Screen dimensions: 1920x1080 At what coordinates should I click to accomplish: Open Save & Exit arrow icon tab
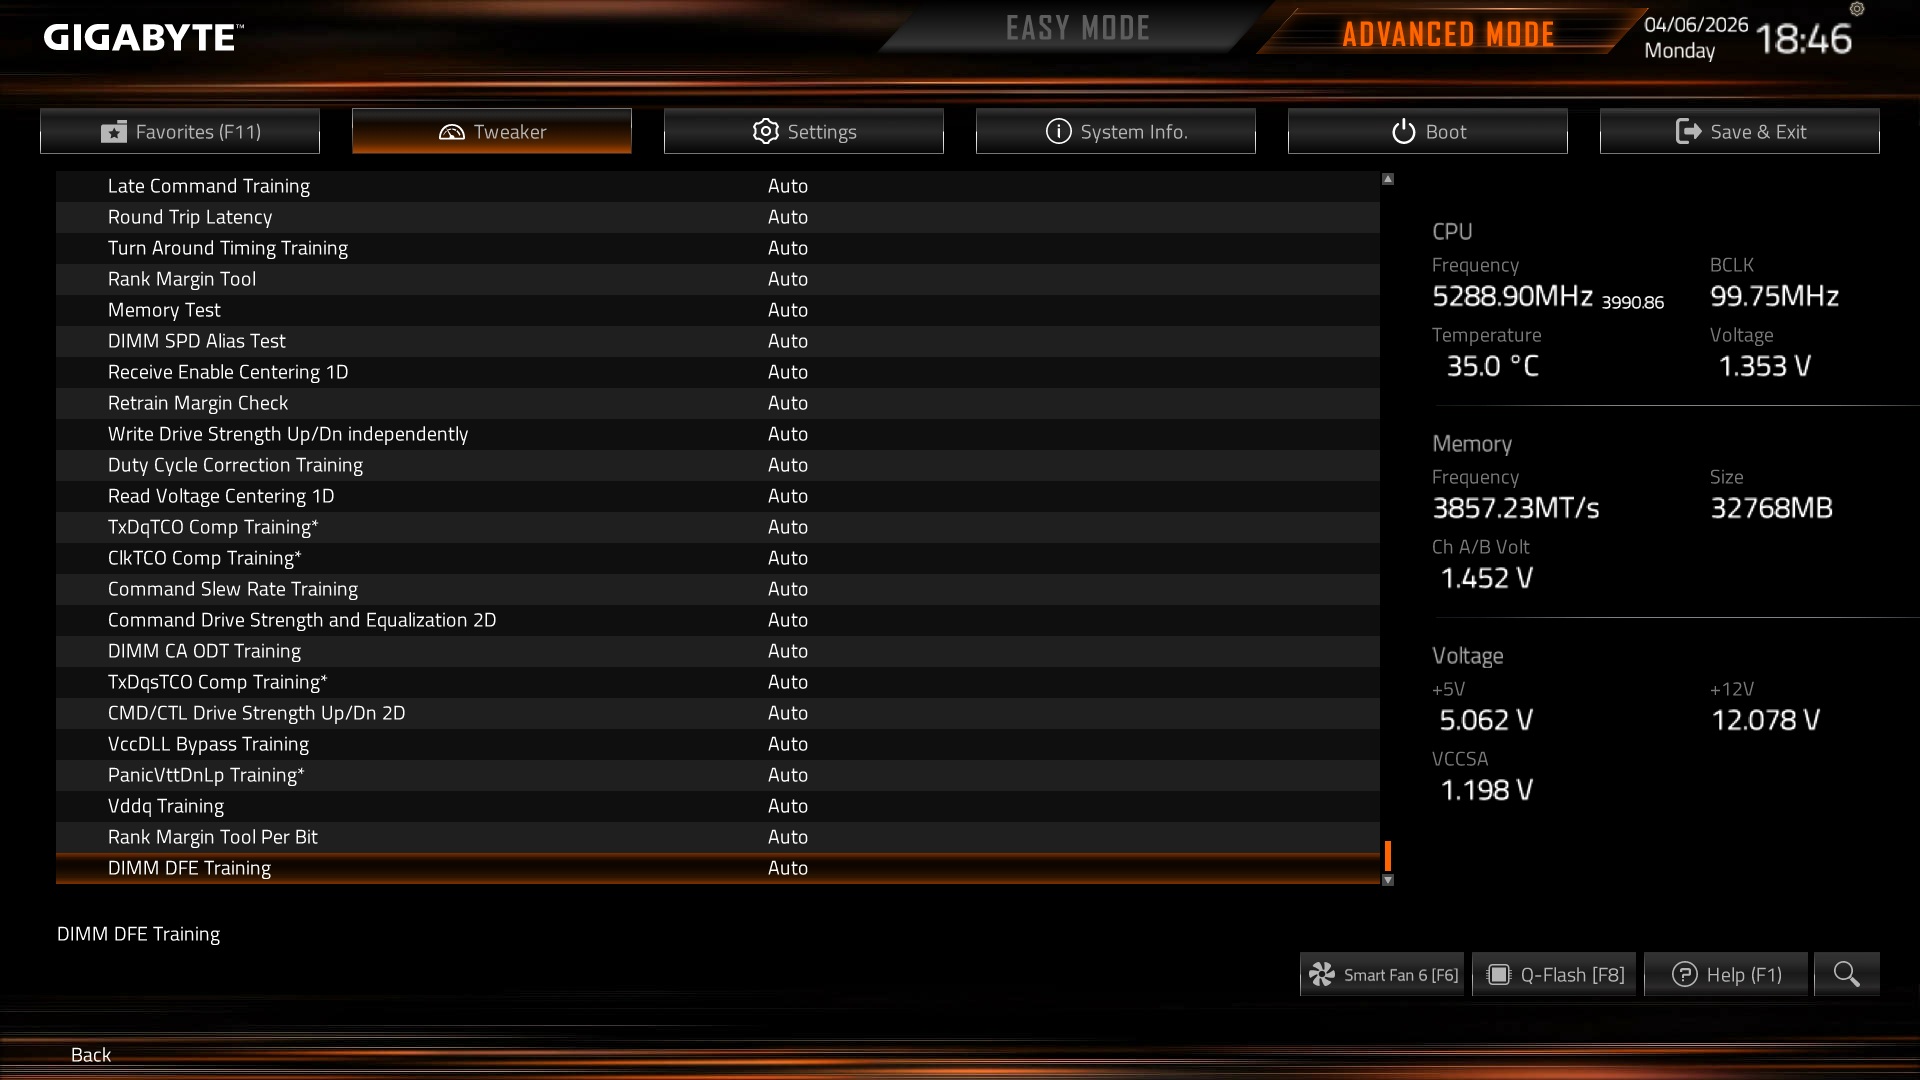click(1740, 131)
